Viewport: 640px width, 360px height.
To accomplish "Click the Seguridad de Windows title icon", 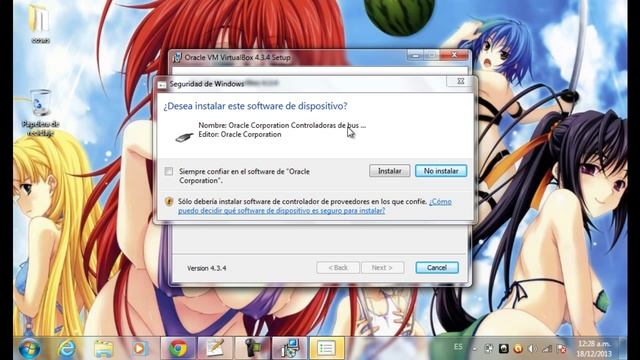I will tap(162, 84).
